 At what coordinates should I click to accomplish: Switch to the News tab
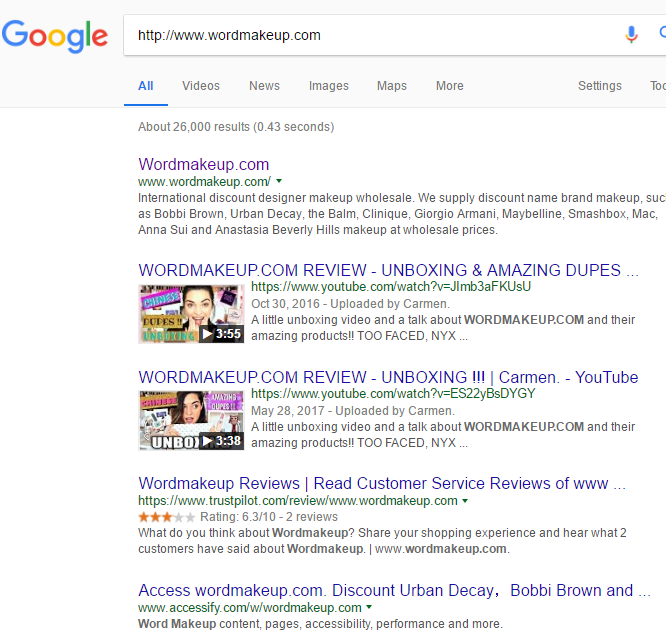pos(264,86)
